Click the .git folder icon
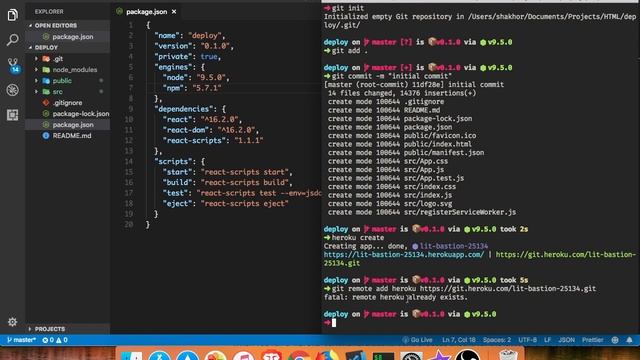640x360 pixels. pyautogui.click(x=46, y=59)
